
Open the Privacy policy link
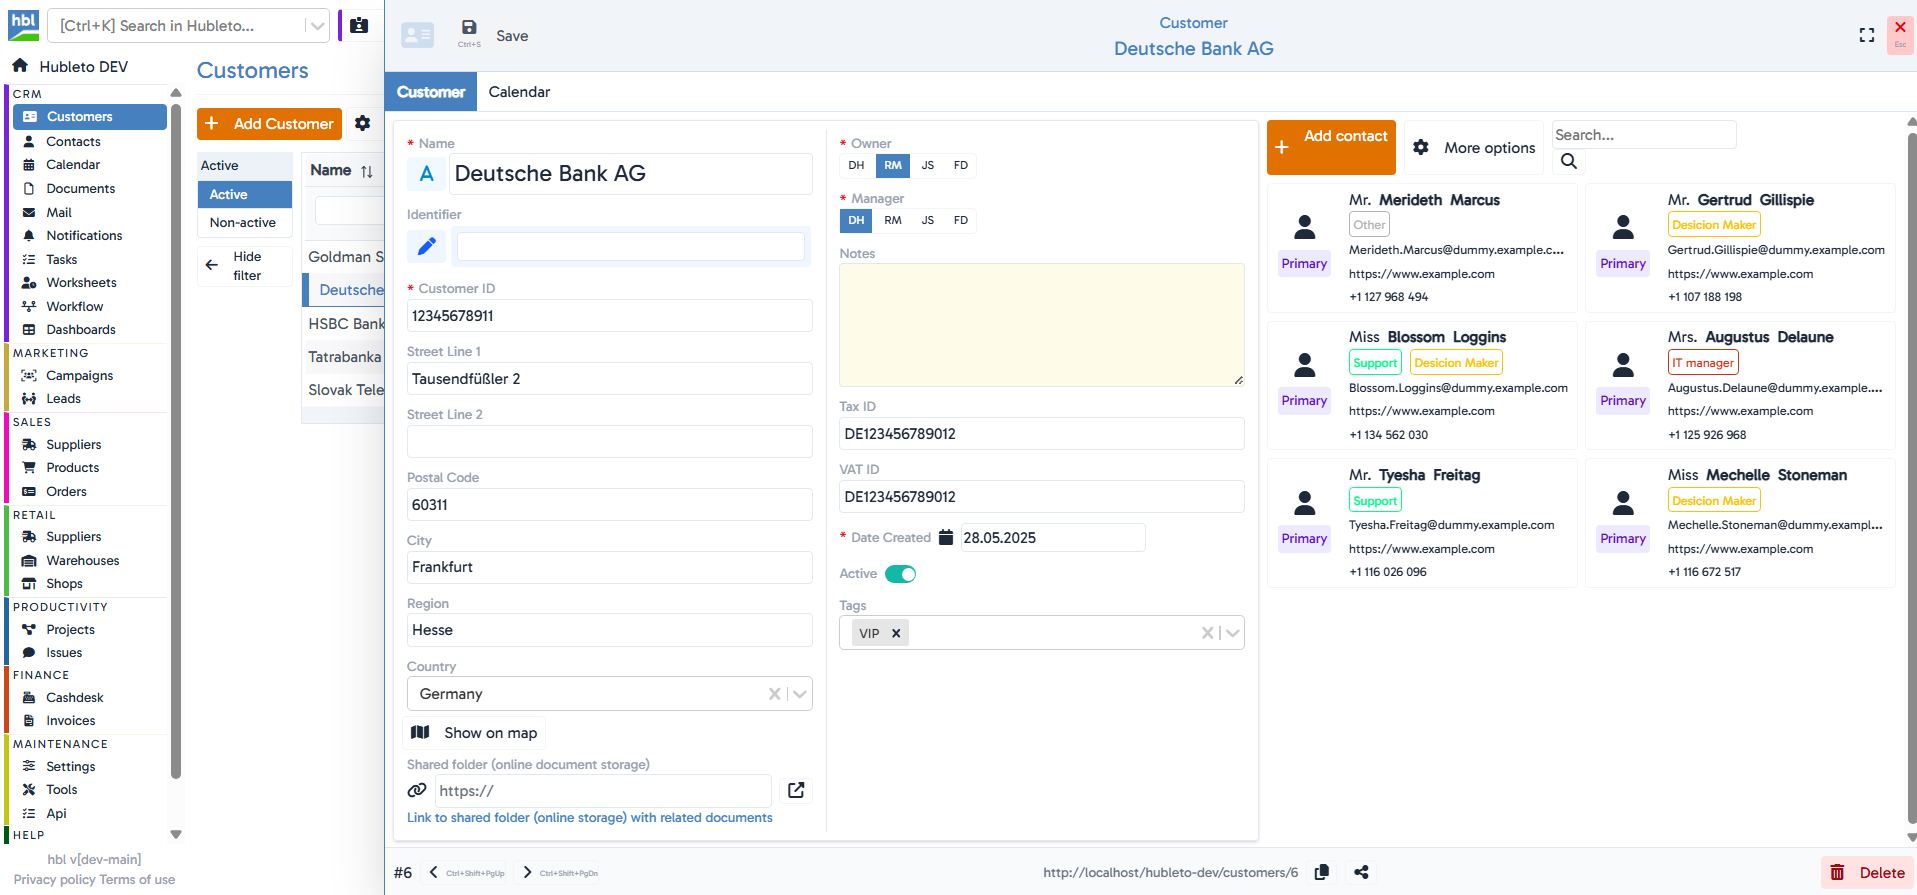click(55, 879)
